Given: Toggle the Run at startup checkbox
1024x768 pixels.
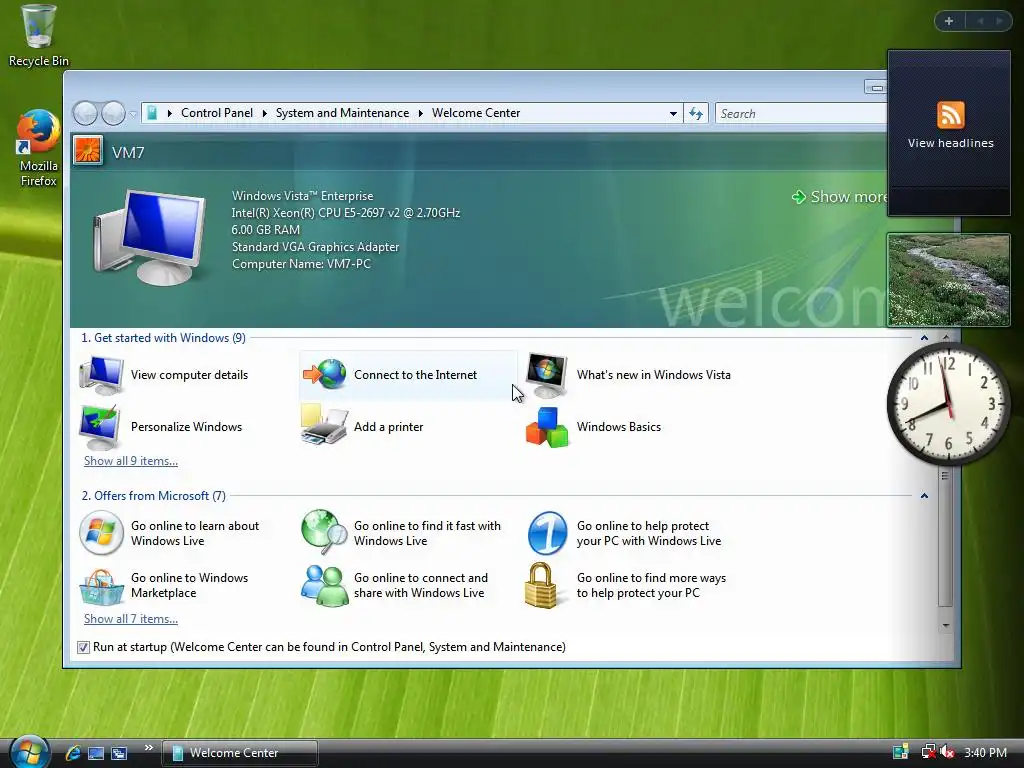Looking at the screenshot, I should (83, 647).
